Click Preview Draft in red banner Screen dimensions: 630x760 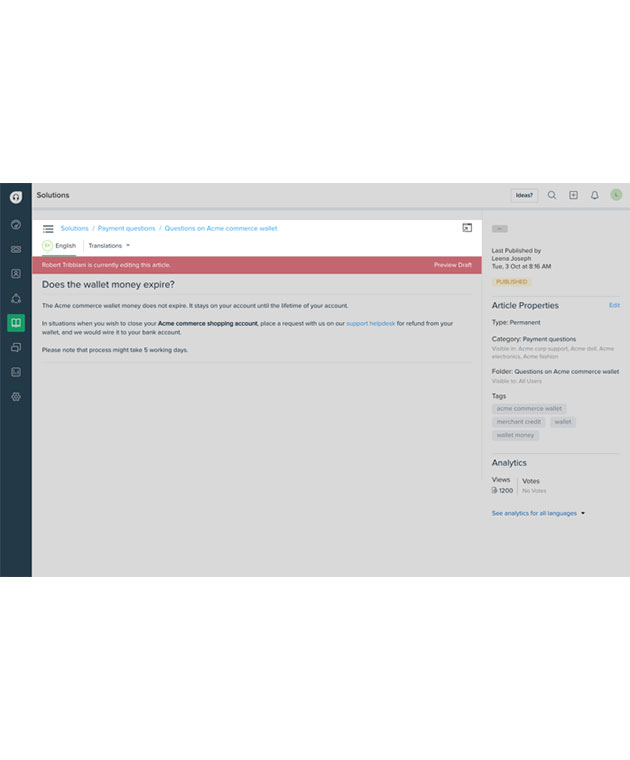(453, 265)
